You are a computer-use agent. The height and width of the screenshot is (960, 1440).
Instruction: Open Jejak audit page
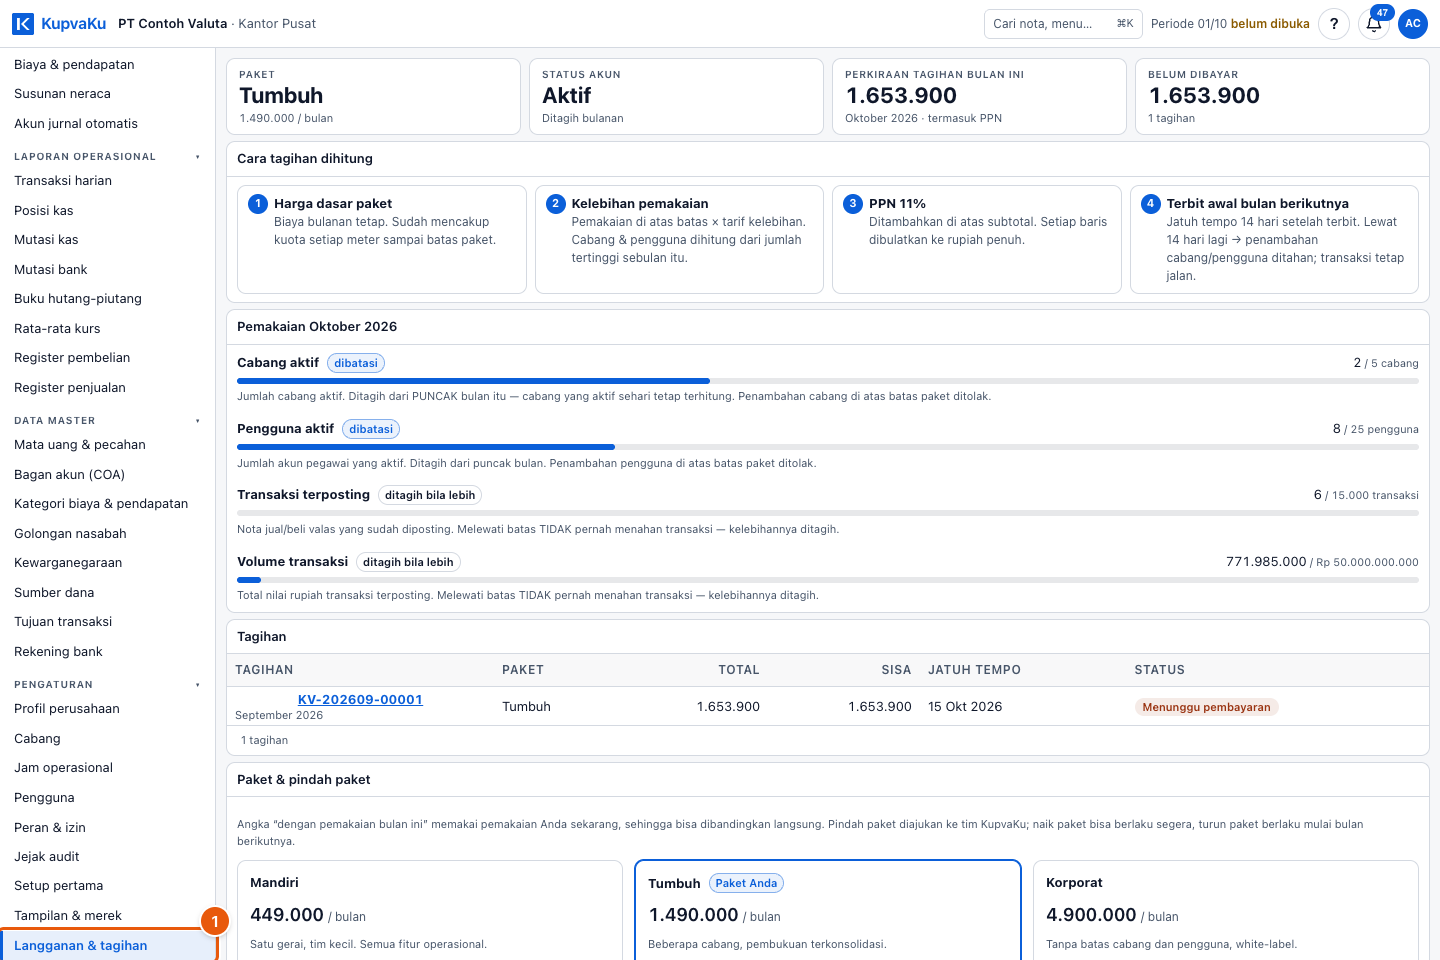107,857
